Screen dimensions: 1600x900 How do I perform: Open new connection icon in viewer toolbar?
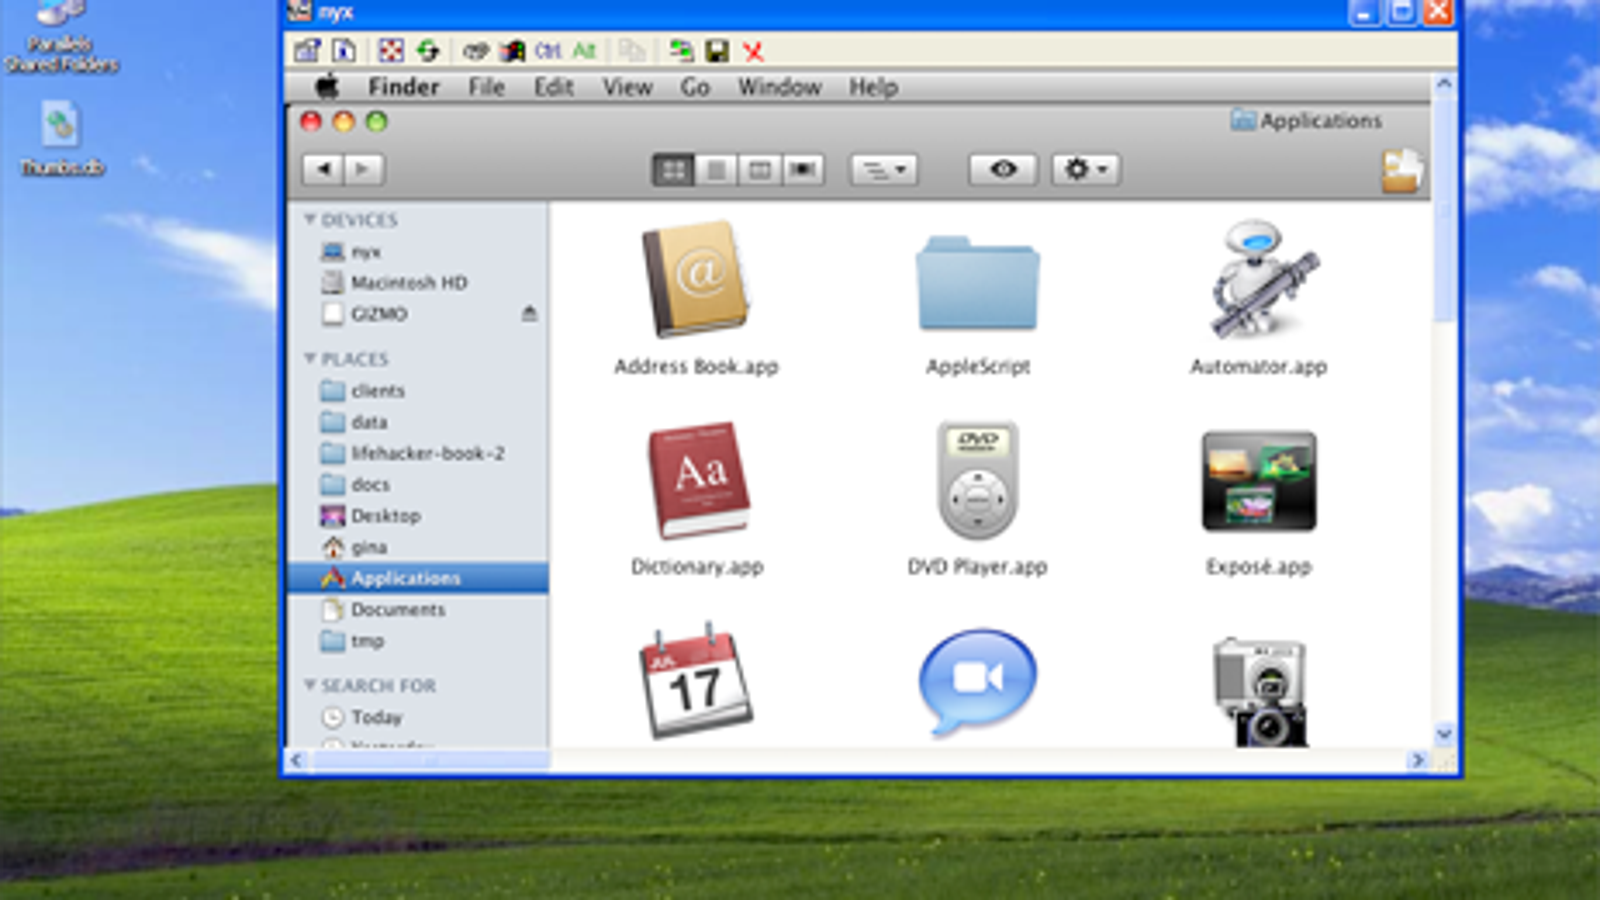(x=682, y=50)
